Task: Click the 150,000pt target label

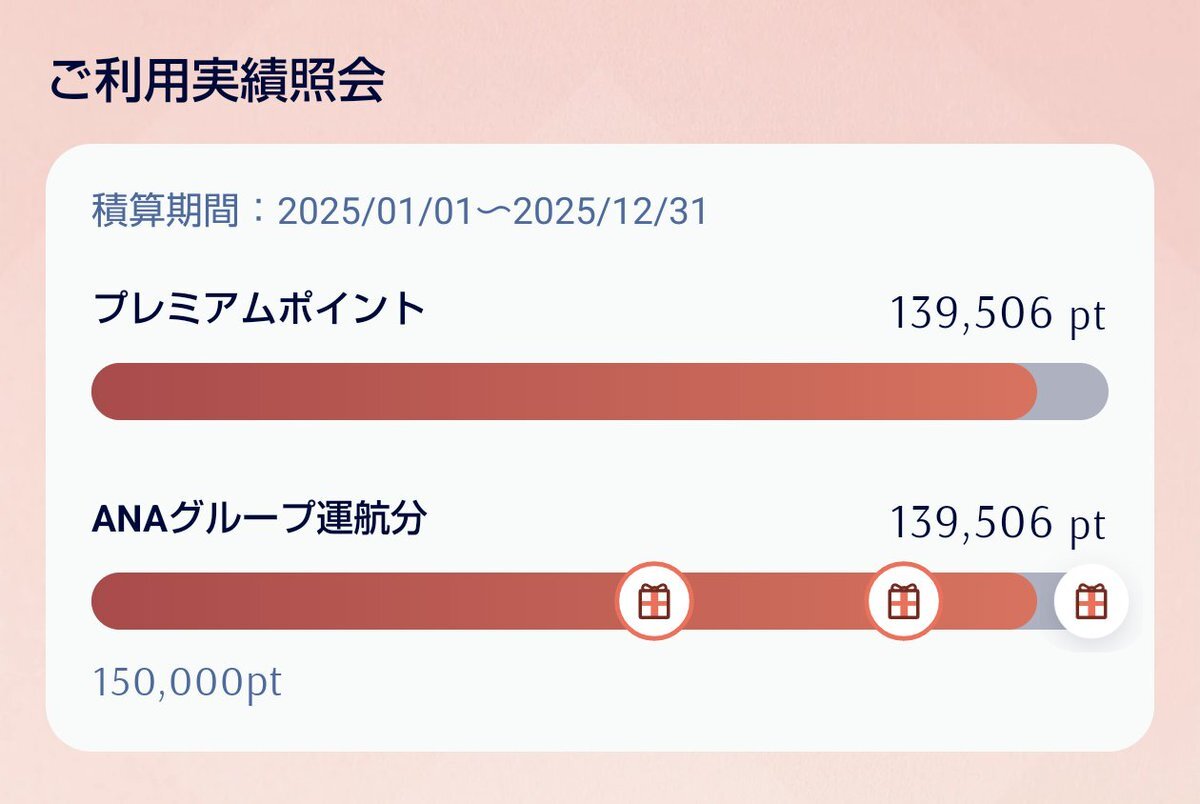Action: point(187,683)
